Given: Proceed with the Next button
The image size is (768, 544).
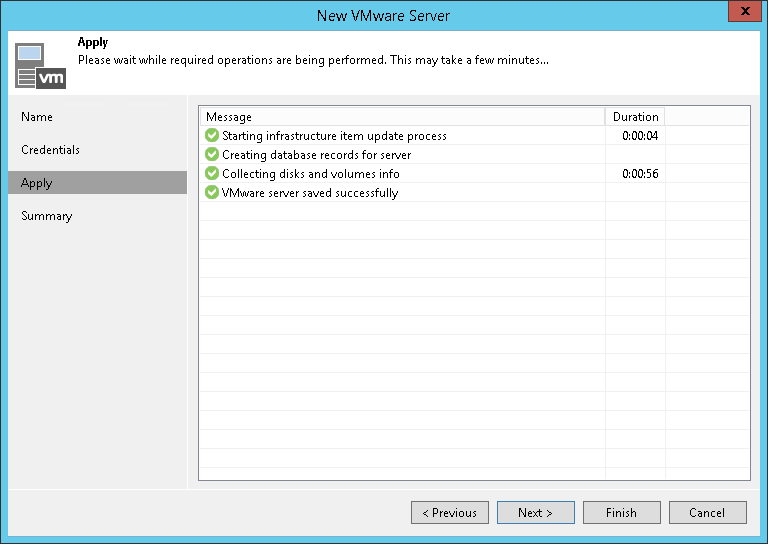Looking at the screenshot, I should 536,513.
